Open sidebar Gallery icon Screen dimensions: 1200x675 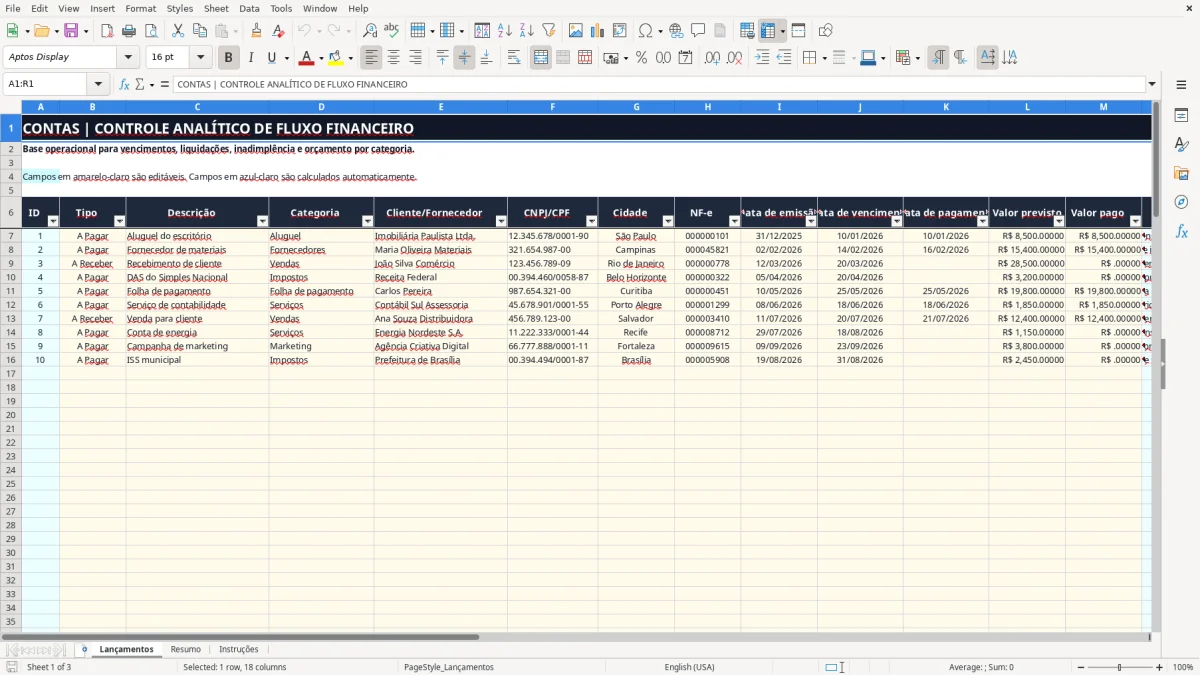click(x=1181, y=174)
